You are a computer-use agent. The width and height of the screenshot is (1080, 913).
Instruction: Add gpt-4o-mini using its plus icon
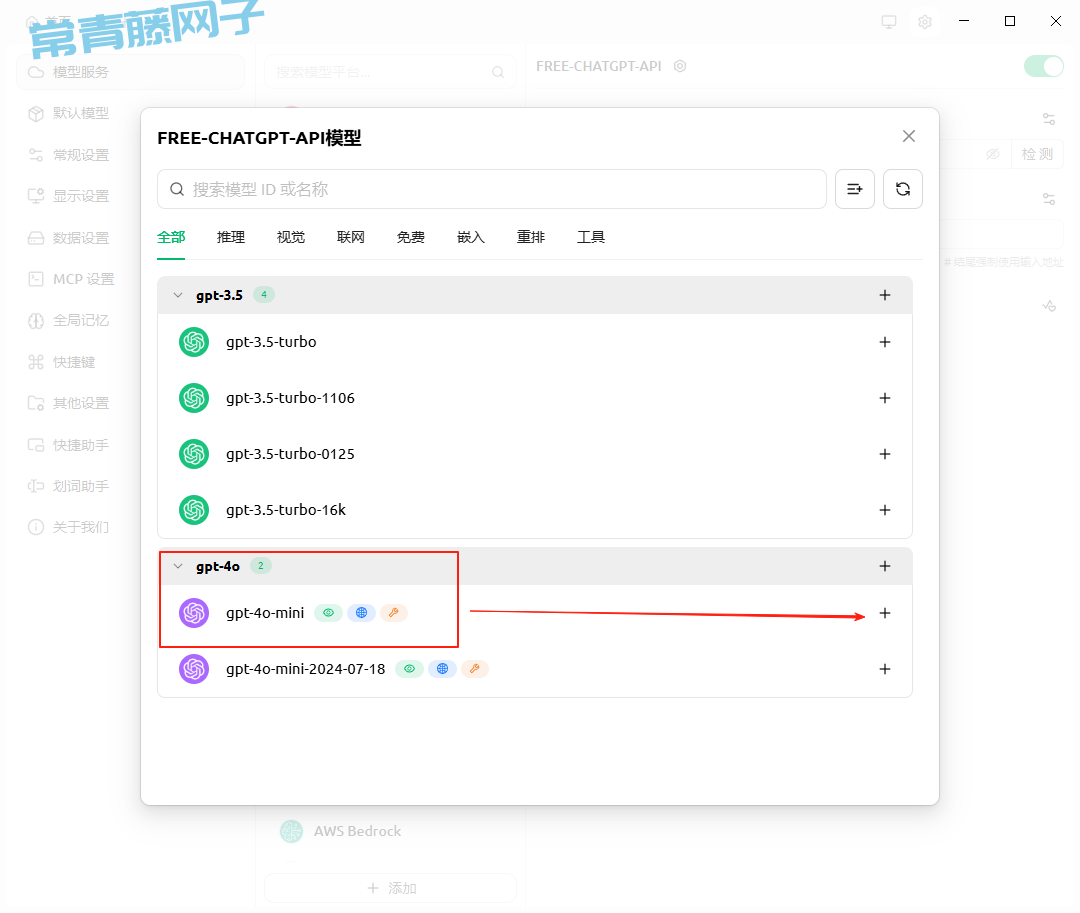pyautogui.click(x=885, y=613)
